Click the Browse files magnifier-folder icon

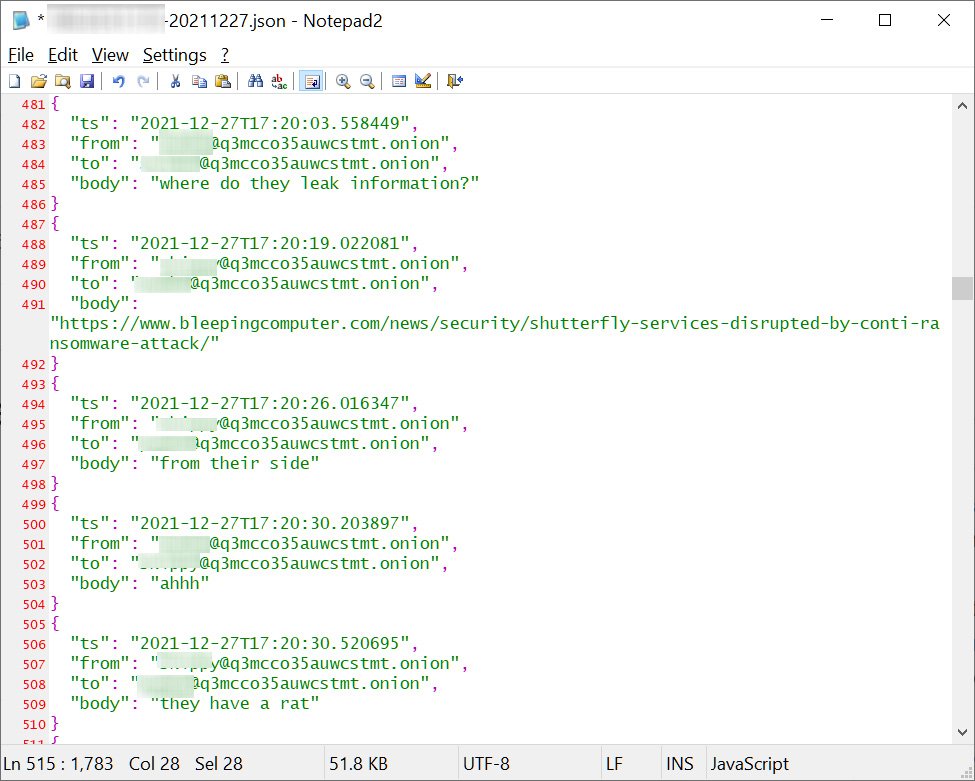pos(62,81)
